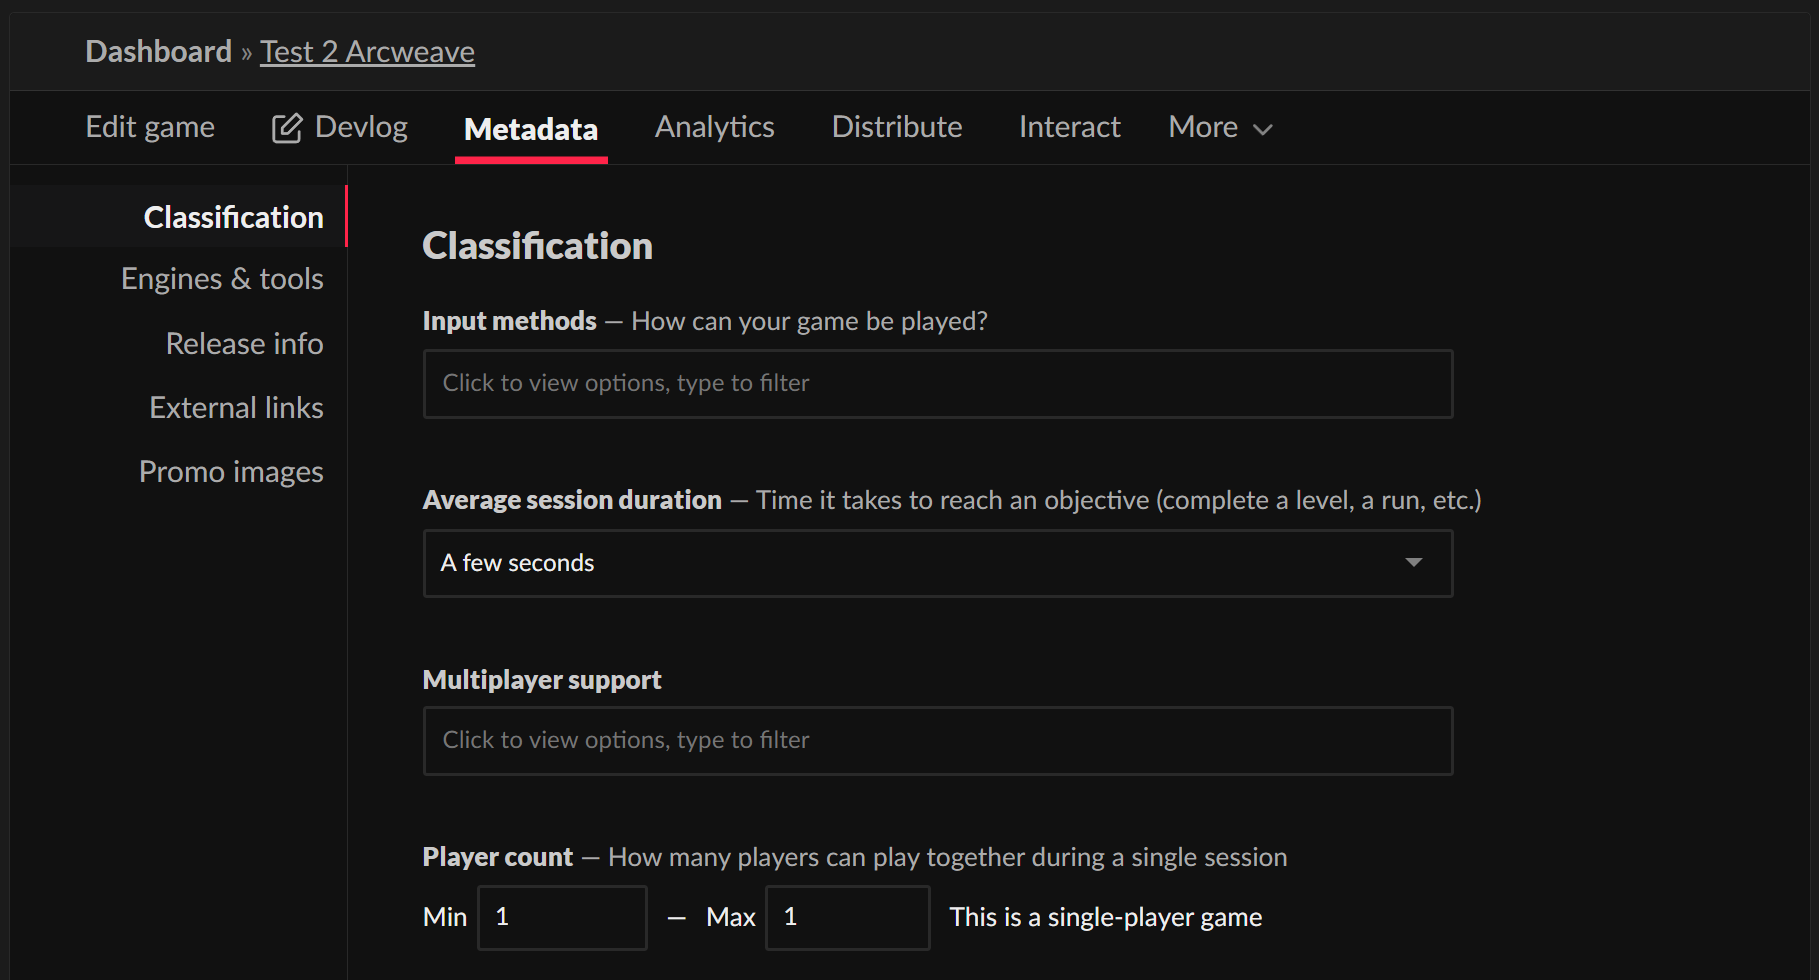Click the Min player count field
This screenshot has width=1819, height=980.
coord(562,917)
